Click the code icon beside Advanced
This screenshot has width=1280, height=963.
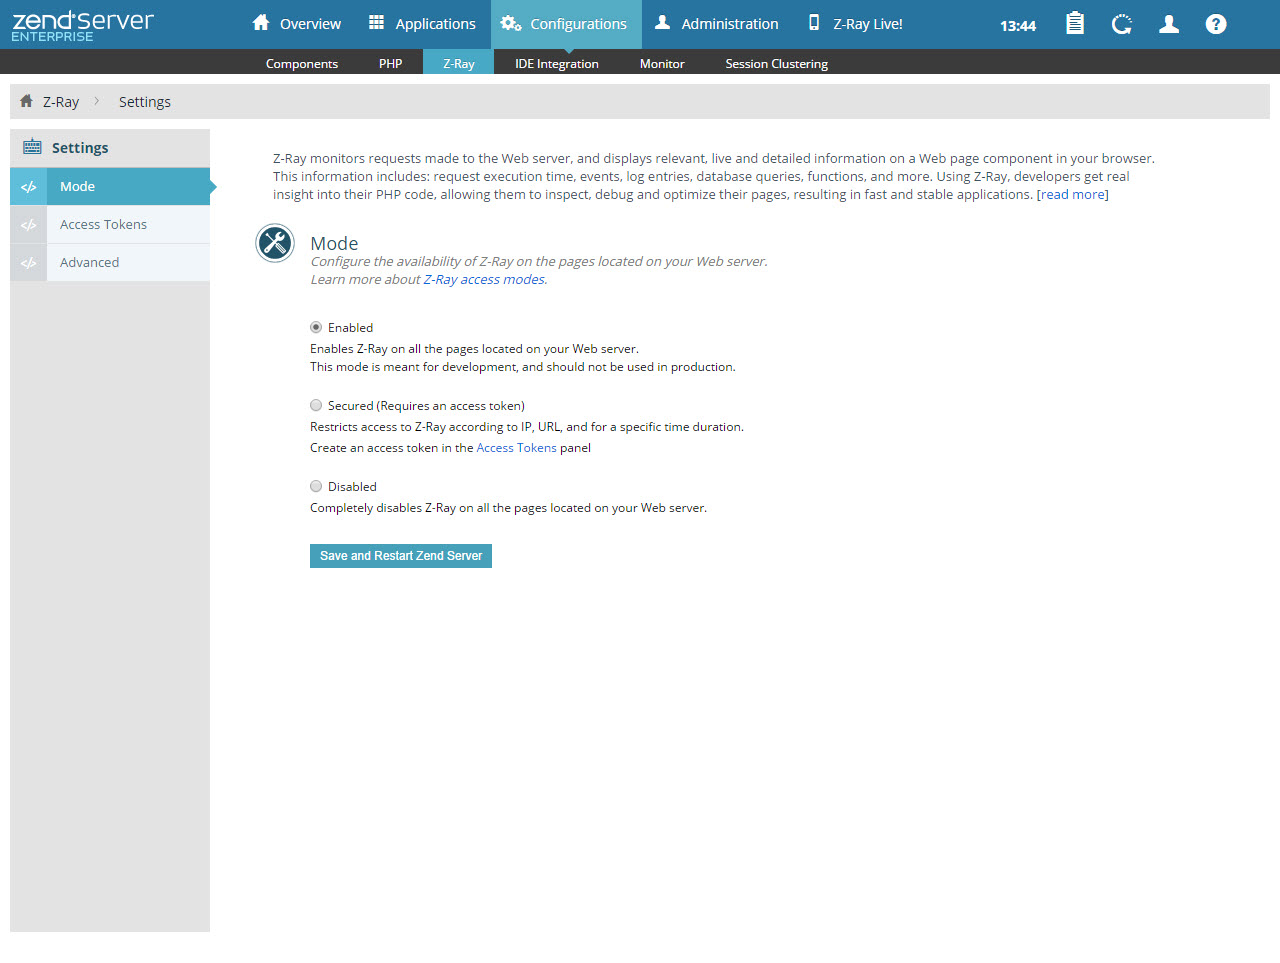click(29, 263)
